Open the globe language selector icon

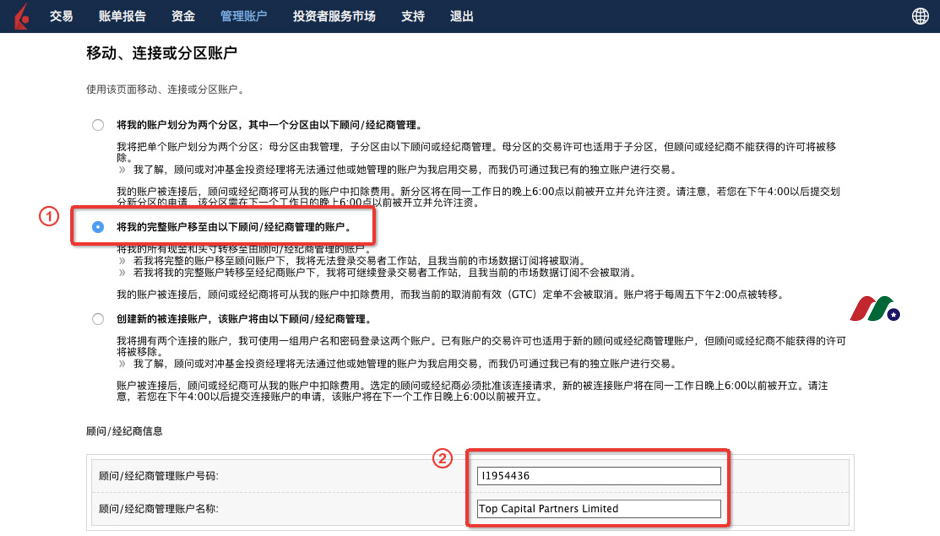pos(920,16)
